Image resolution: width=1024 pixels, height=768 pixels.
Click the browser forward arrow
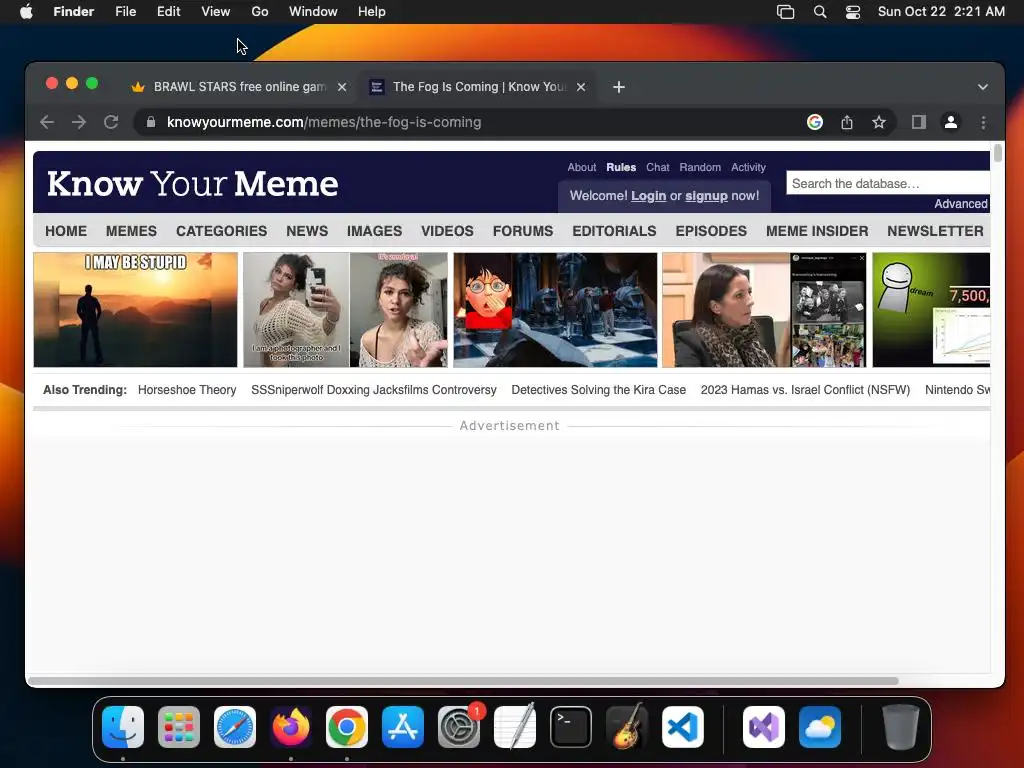(x=79, y=122)
